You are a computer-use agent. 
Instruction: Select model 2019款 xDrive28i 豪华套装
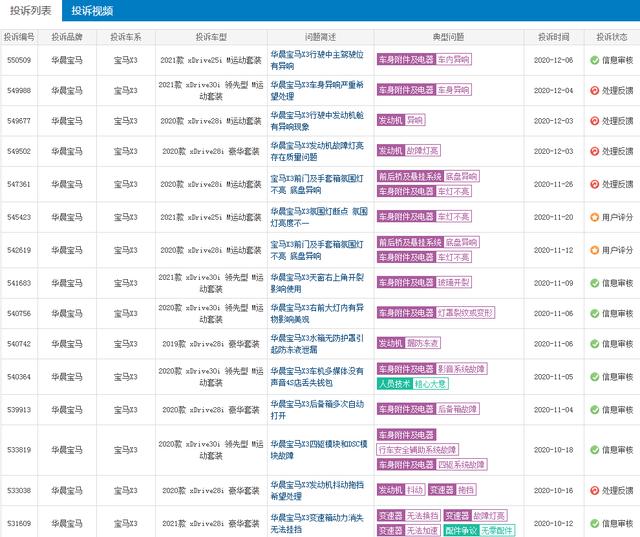211,344
